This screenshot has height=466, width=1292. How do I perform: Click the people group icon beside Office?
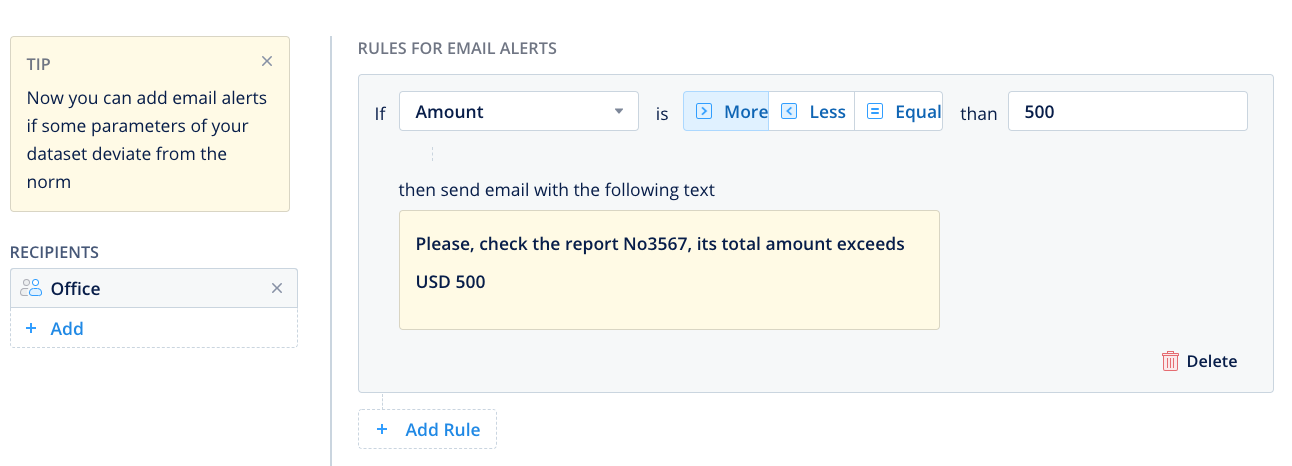tap(31, 288)
